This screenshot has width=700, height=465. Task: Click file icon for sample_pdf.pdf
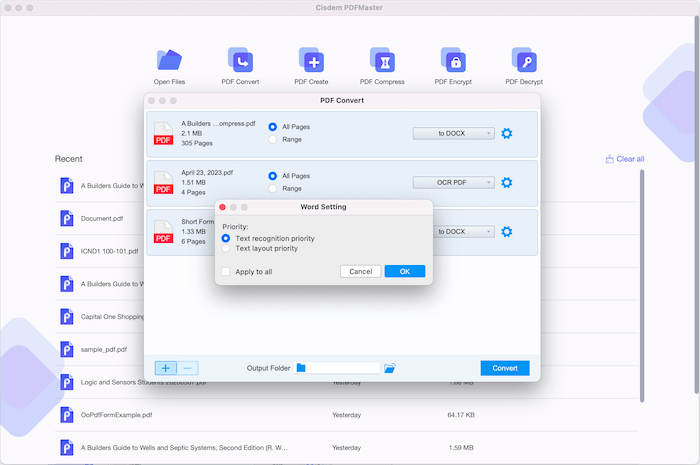(x=67, y=349)
